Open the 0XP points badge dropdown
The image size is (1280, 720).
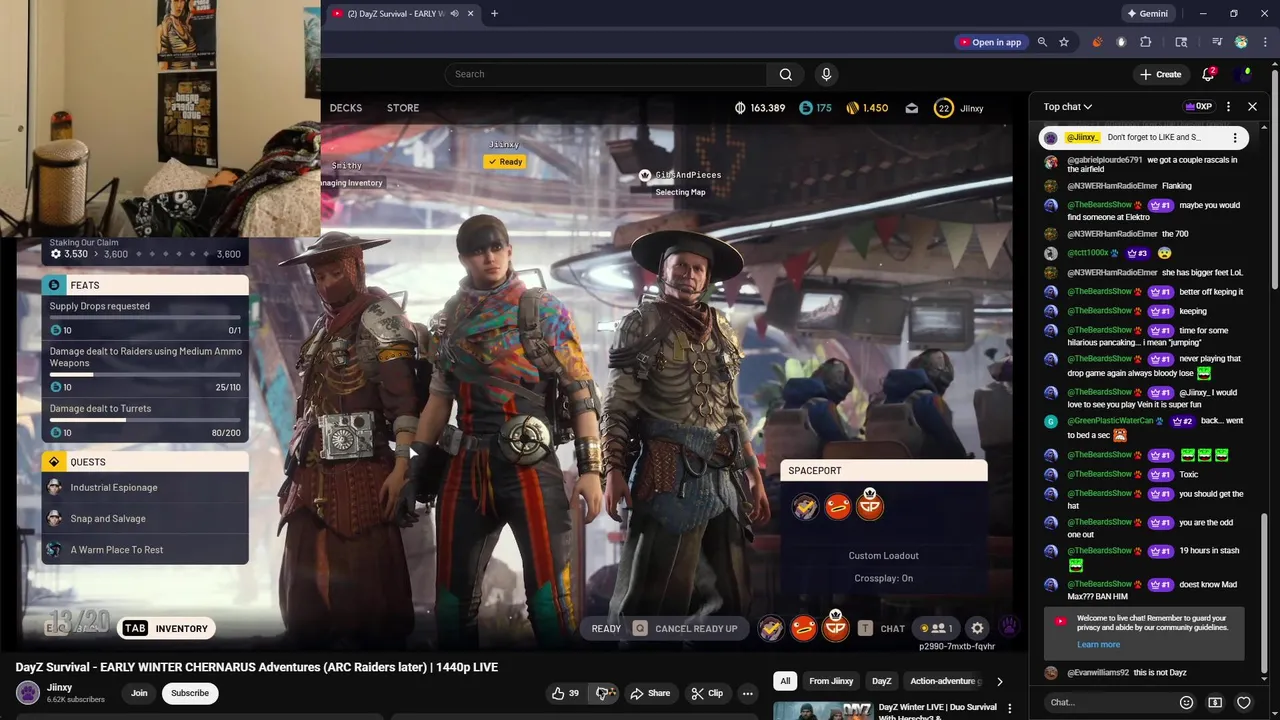point(1198,107)
